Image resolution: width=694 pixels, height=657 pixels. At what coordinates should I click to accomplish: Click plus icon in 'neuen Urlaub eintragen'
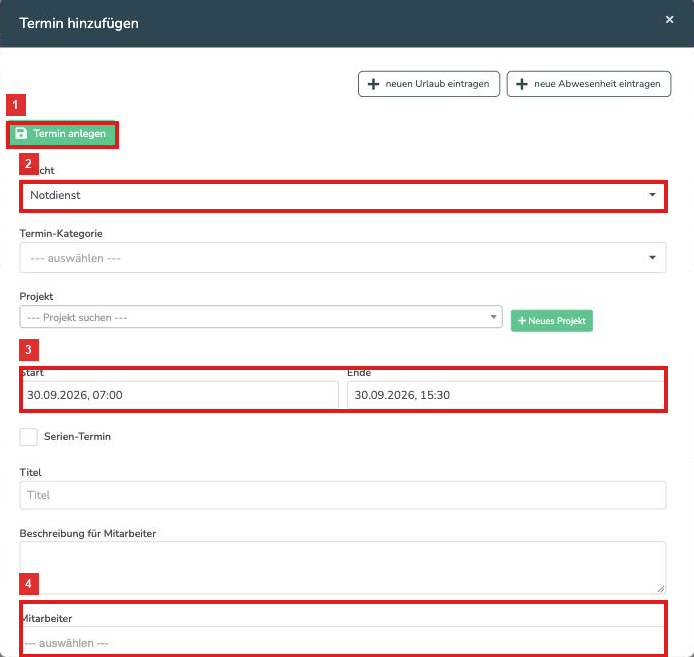[373, 84]
